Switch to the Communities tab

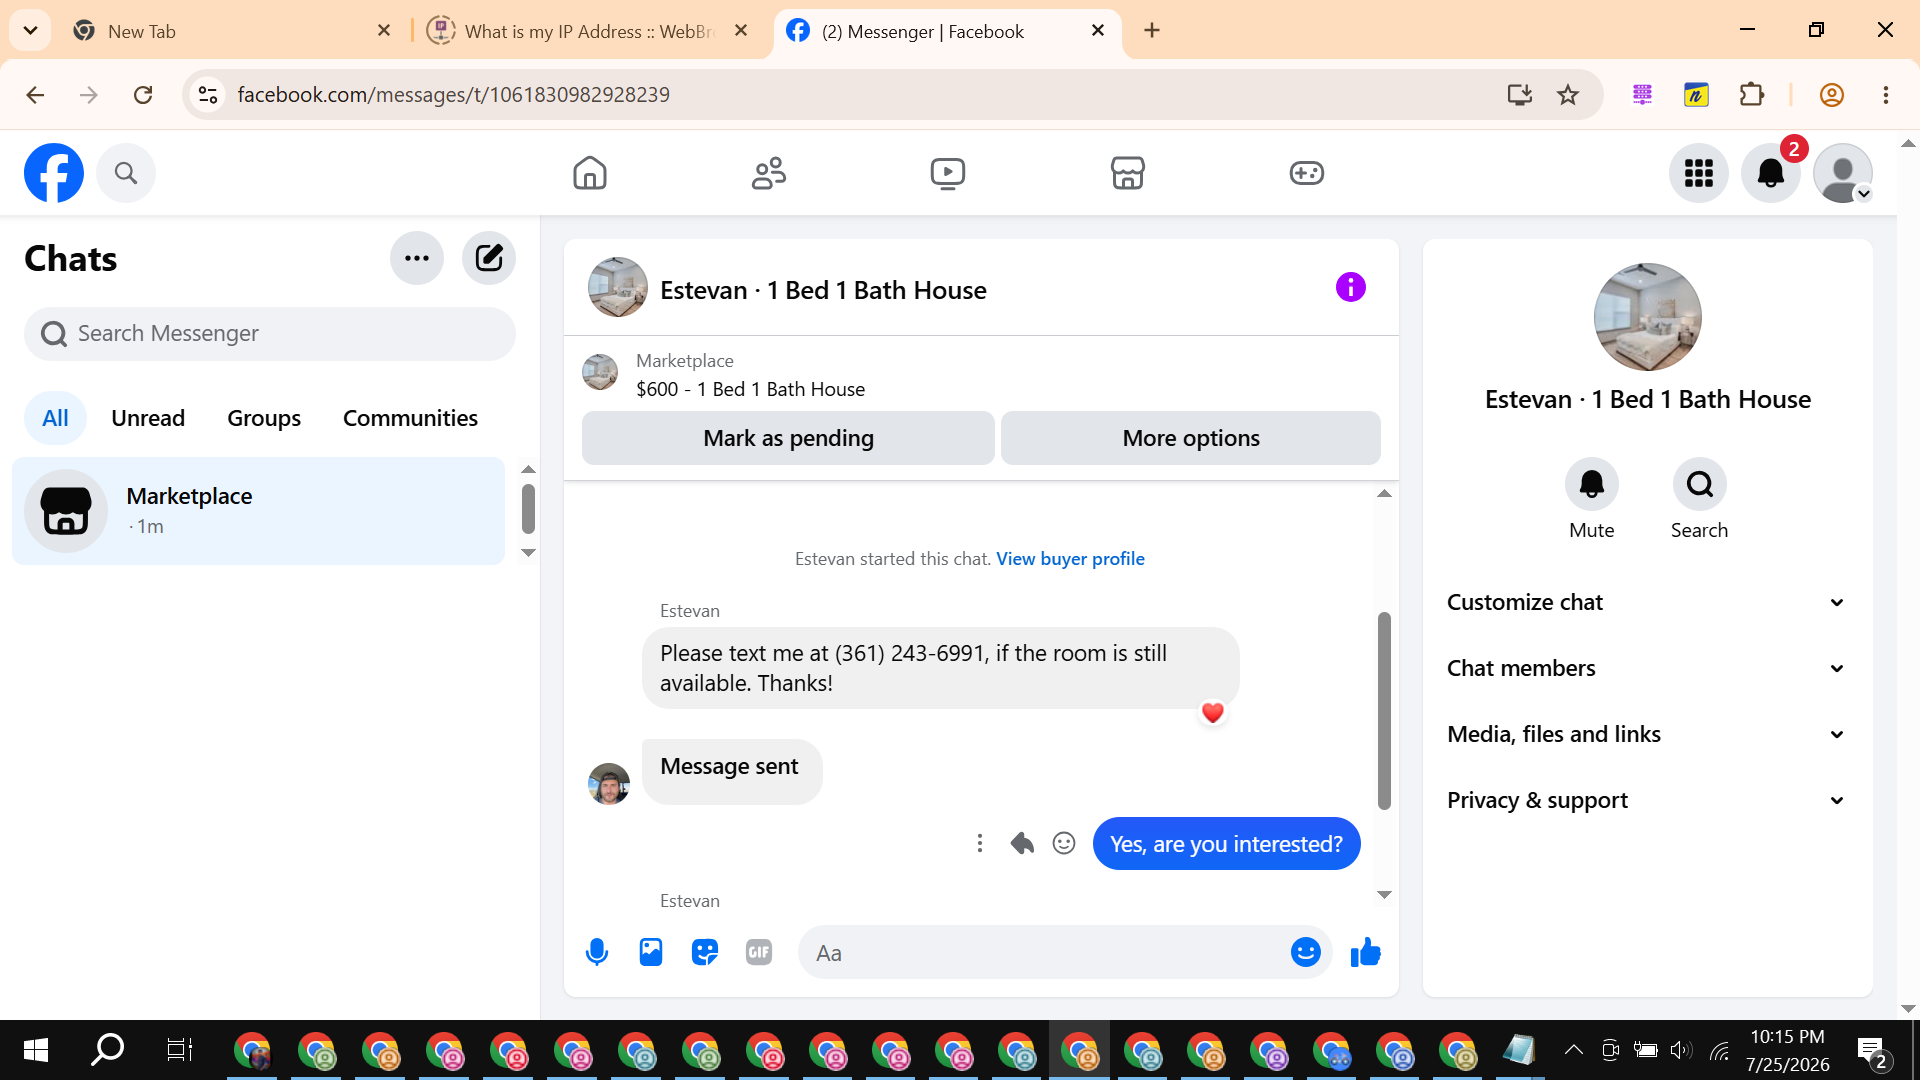410,418
